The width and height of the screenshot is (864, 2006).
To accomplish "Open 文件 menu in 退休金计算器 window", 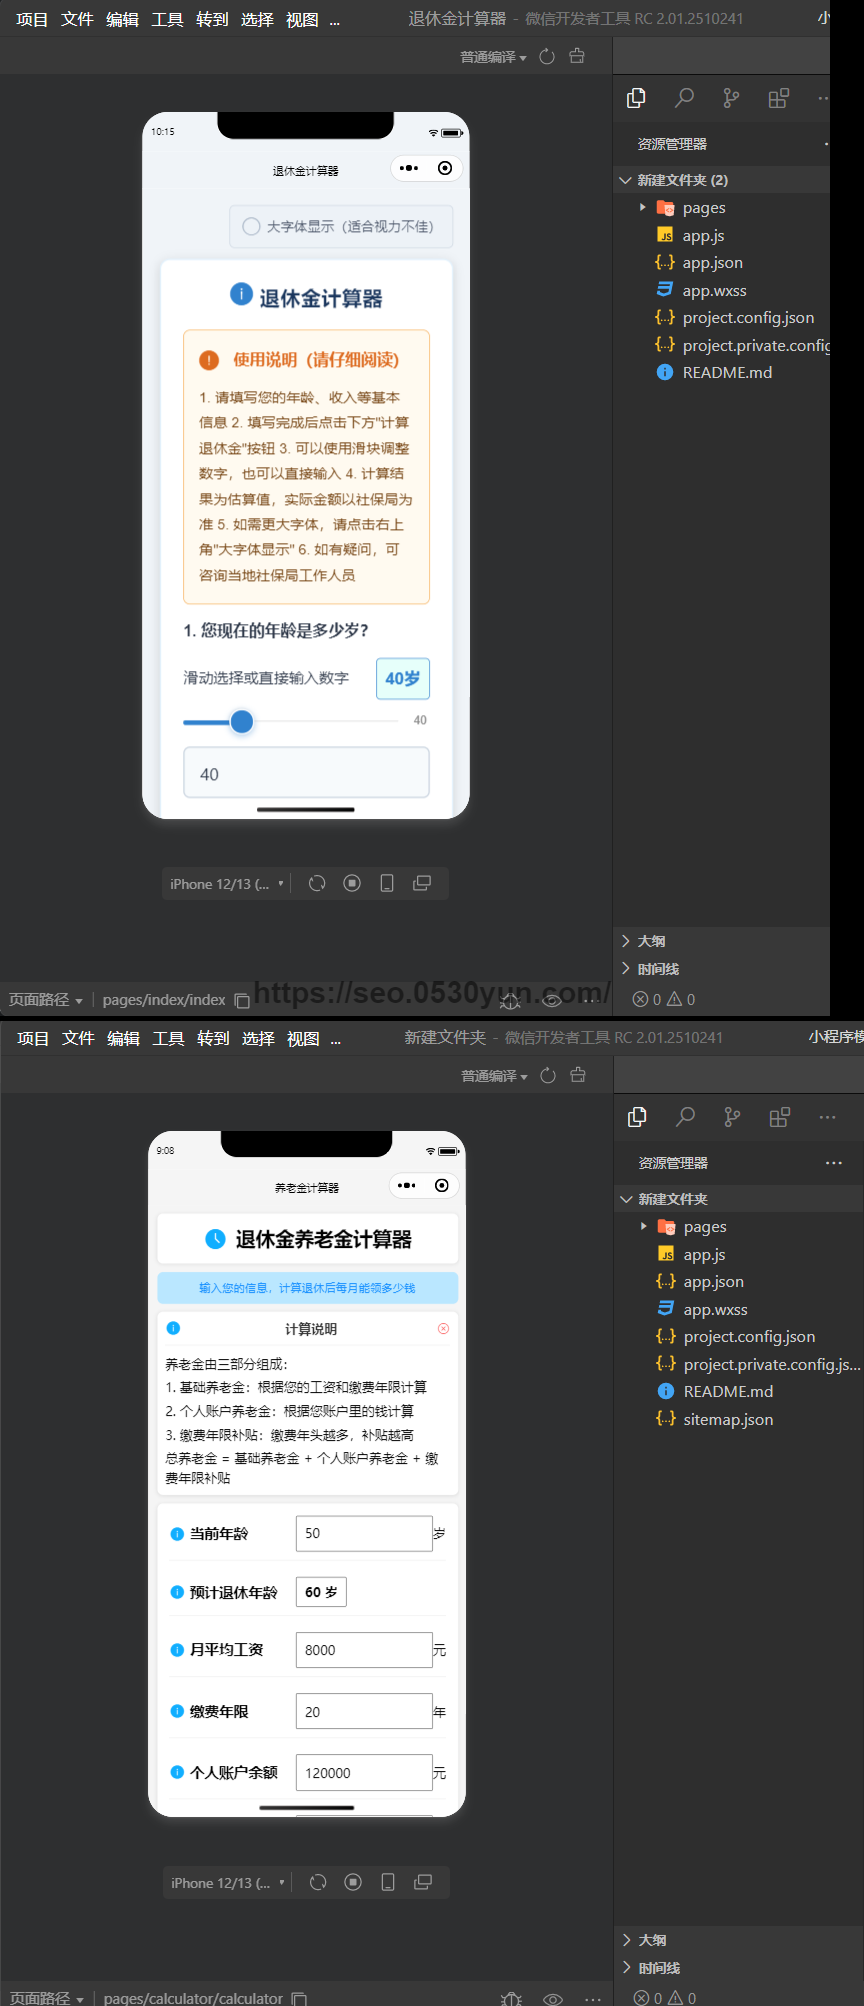I will click(77, 19).
